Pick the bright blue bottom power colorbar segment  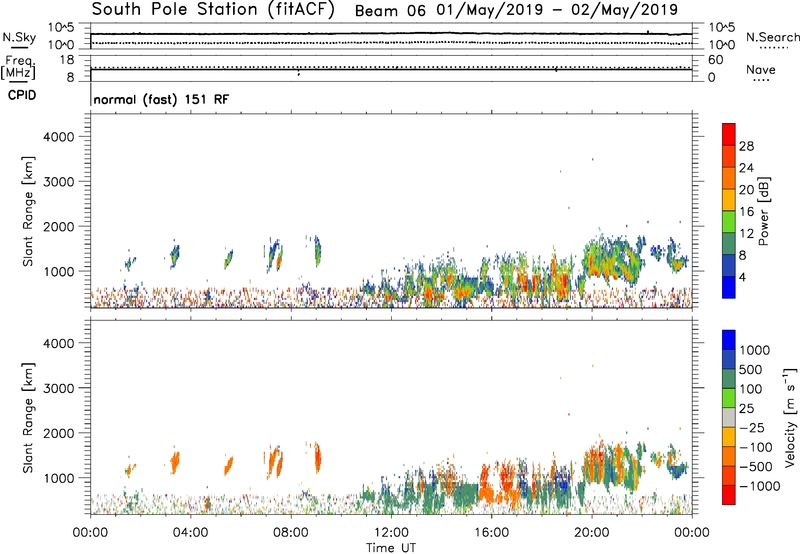(x=729, y=287)
